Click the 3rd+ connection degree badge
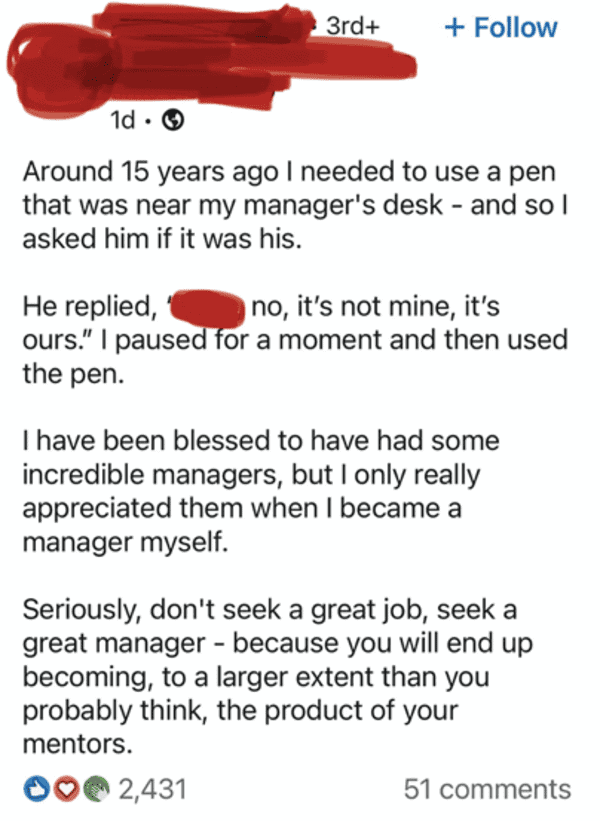 pos(352,26)
